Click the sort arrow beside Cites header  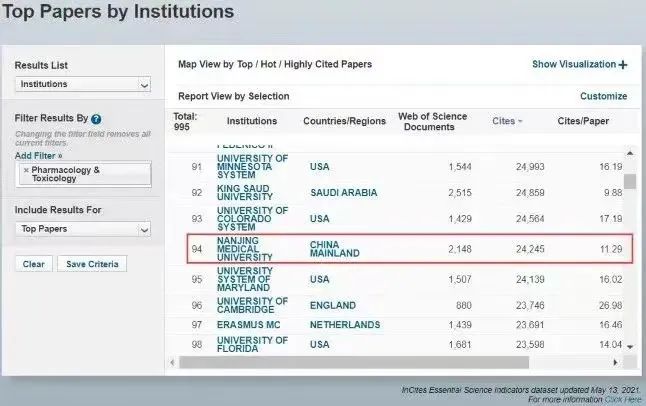519,121
